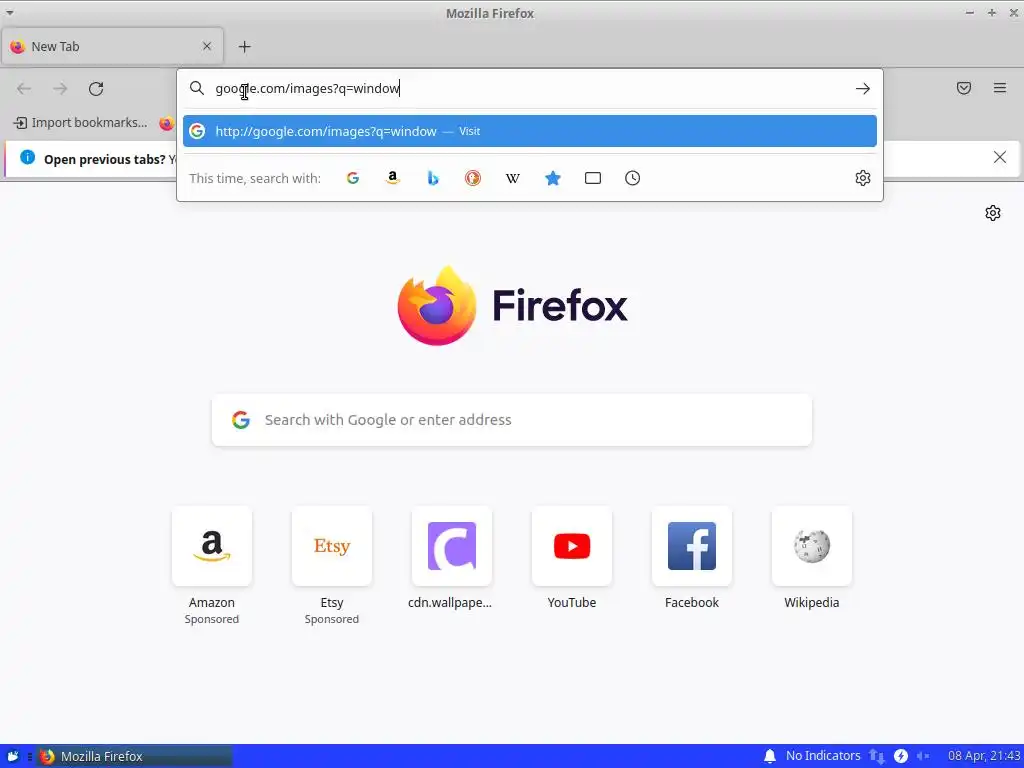The image size is (1024, 768).
Task: Click the Mozilla Firefox taskbar entry
Action: [x=134, y=756]
